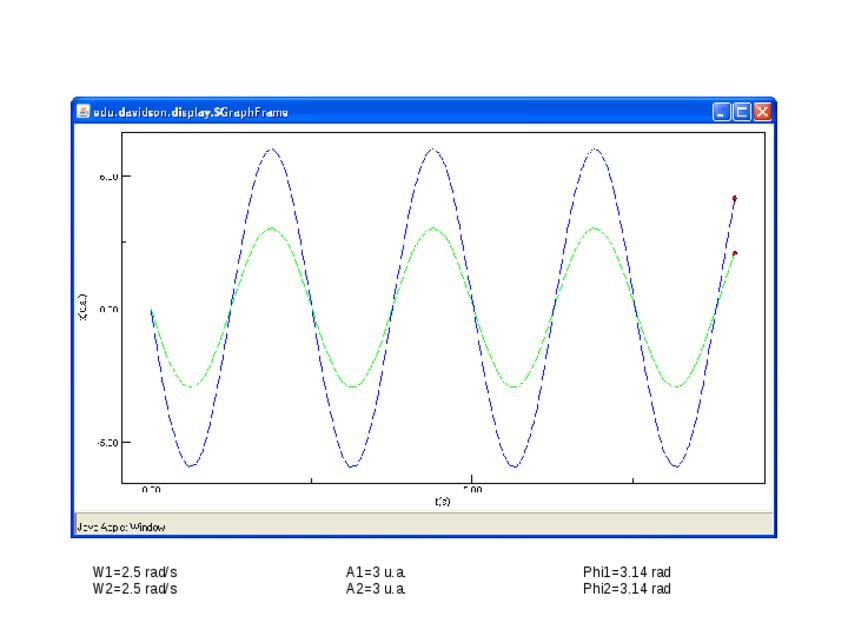Click the A2=3 u.a. label
Viewport: 848px width, 636px height.
(x=376, y=589)
